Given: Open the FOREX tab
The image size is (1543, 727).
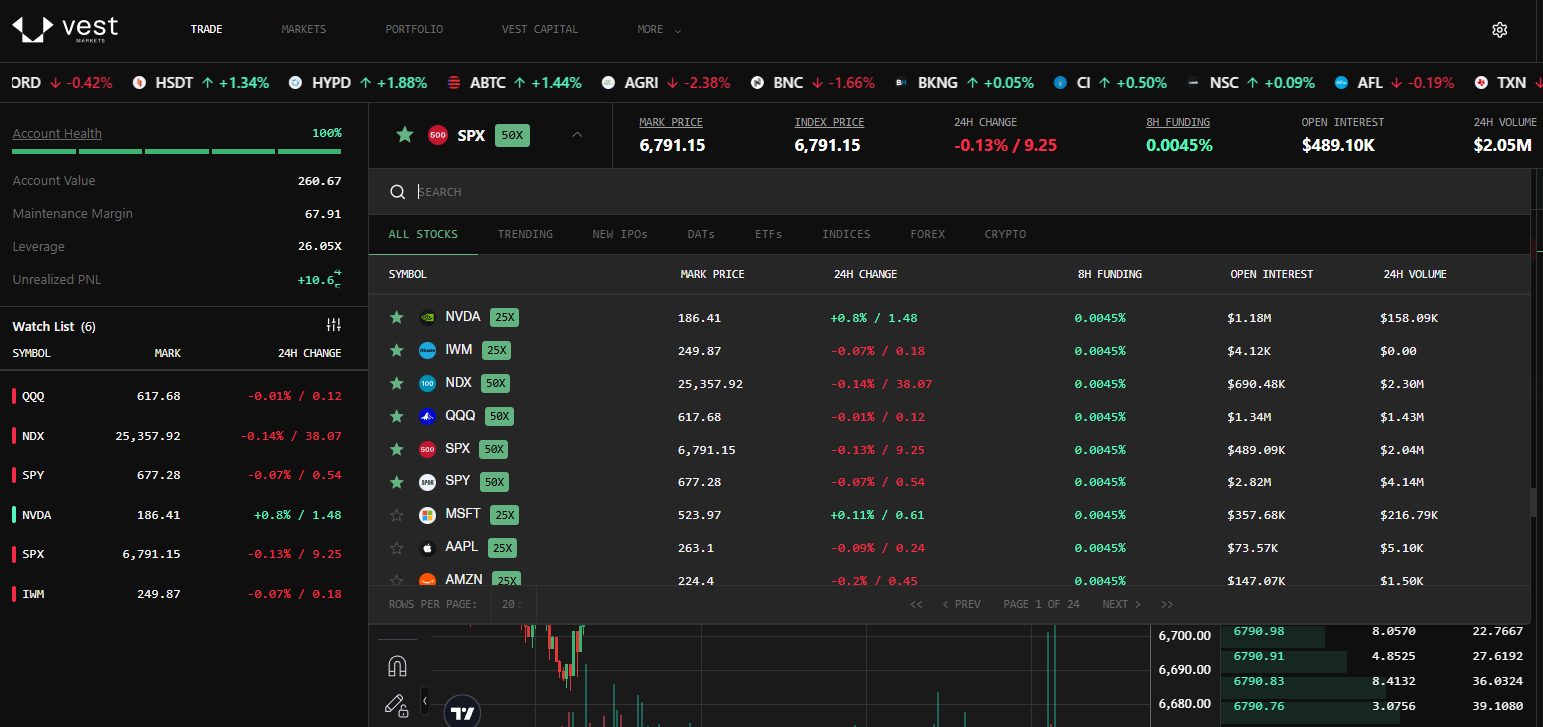Looking at the screenshot, I should pyautogui.click(x=927, y=234).
